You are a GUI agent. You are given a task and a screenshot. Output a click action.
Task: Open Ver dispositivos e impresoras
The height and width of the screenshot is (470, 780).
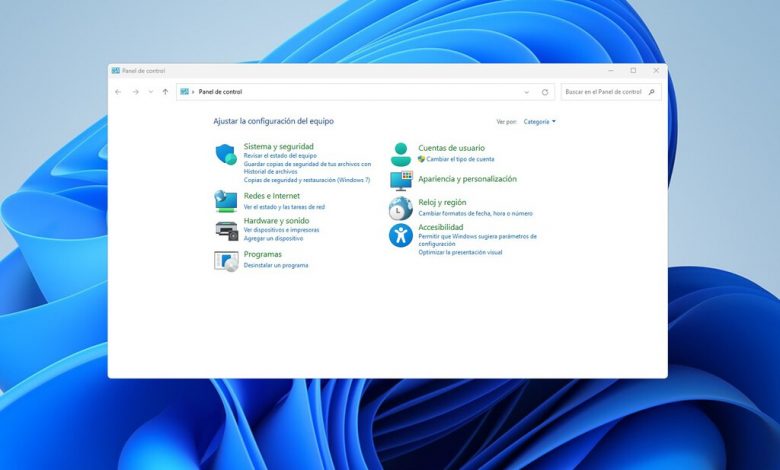282,230
